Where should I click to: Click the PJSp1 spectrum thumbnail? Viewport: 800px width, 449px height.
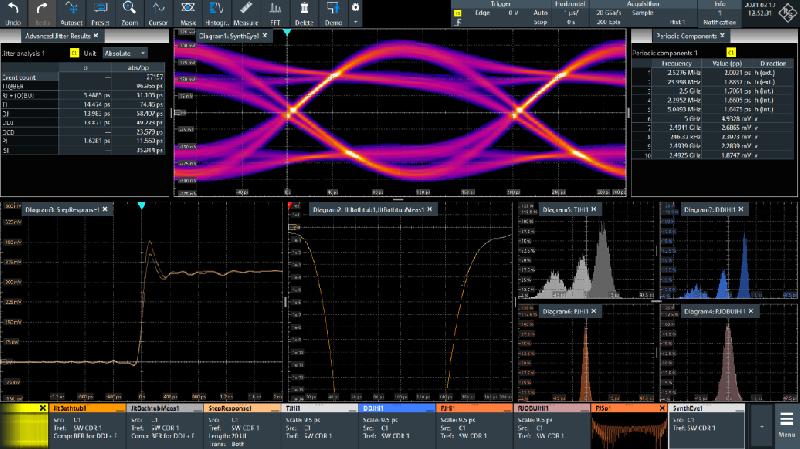tap(629, 431)
